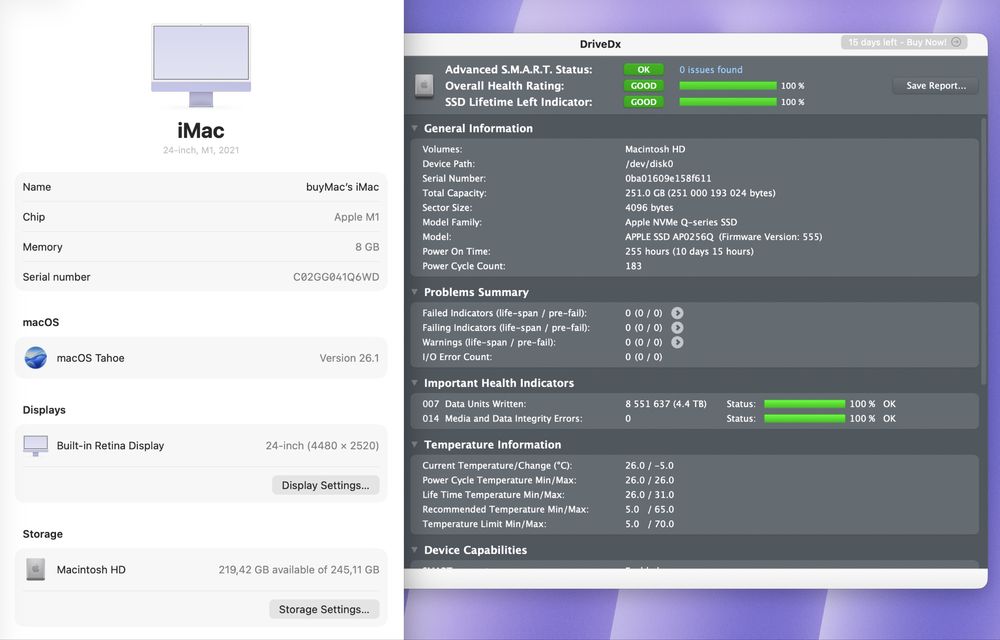
Task: Click the '0 issues found' link
Action: point(710,69)
